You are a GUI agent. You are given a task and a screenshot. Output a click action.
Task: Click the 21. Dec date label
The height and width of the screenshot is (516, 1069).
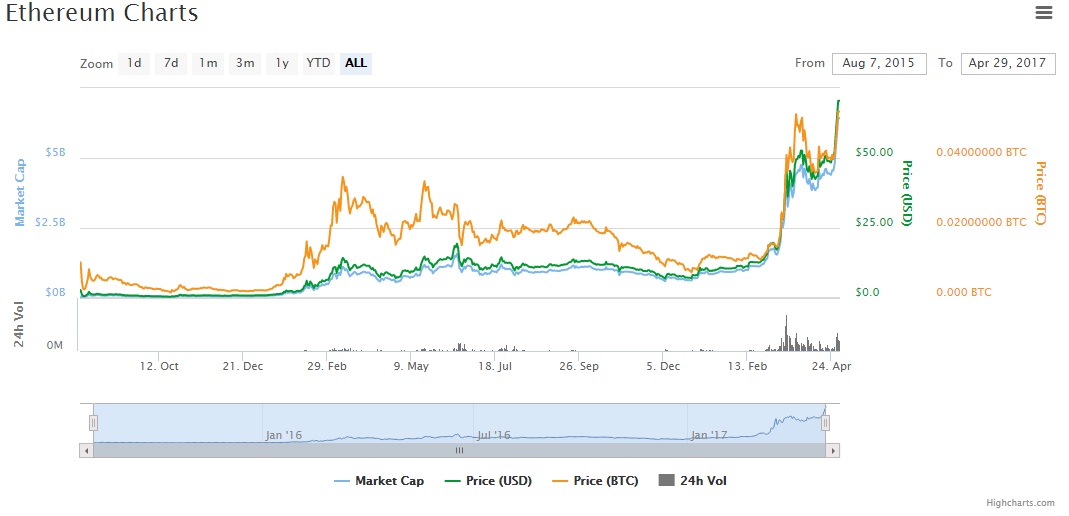coord(243,366)
